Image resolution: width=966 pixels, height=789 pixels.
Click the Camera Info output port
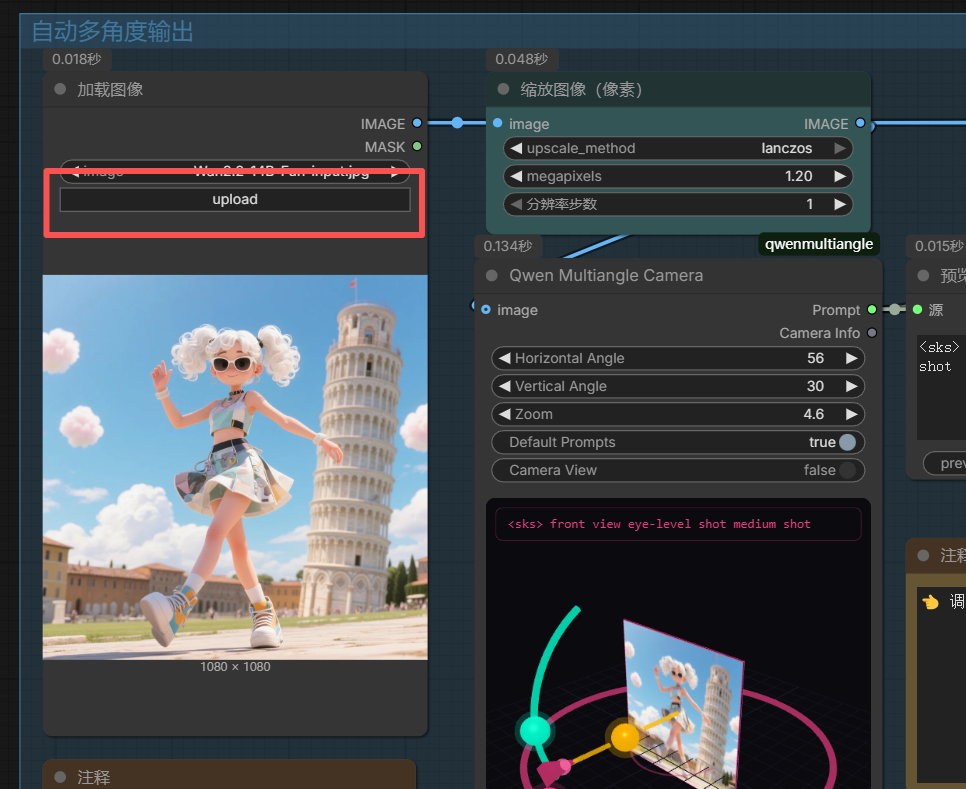coord(872,333)
